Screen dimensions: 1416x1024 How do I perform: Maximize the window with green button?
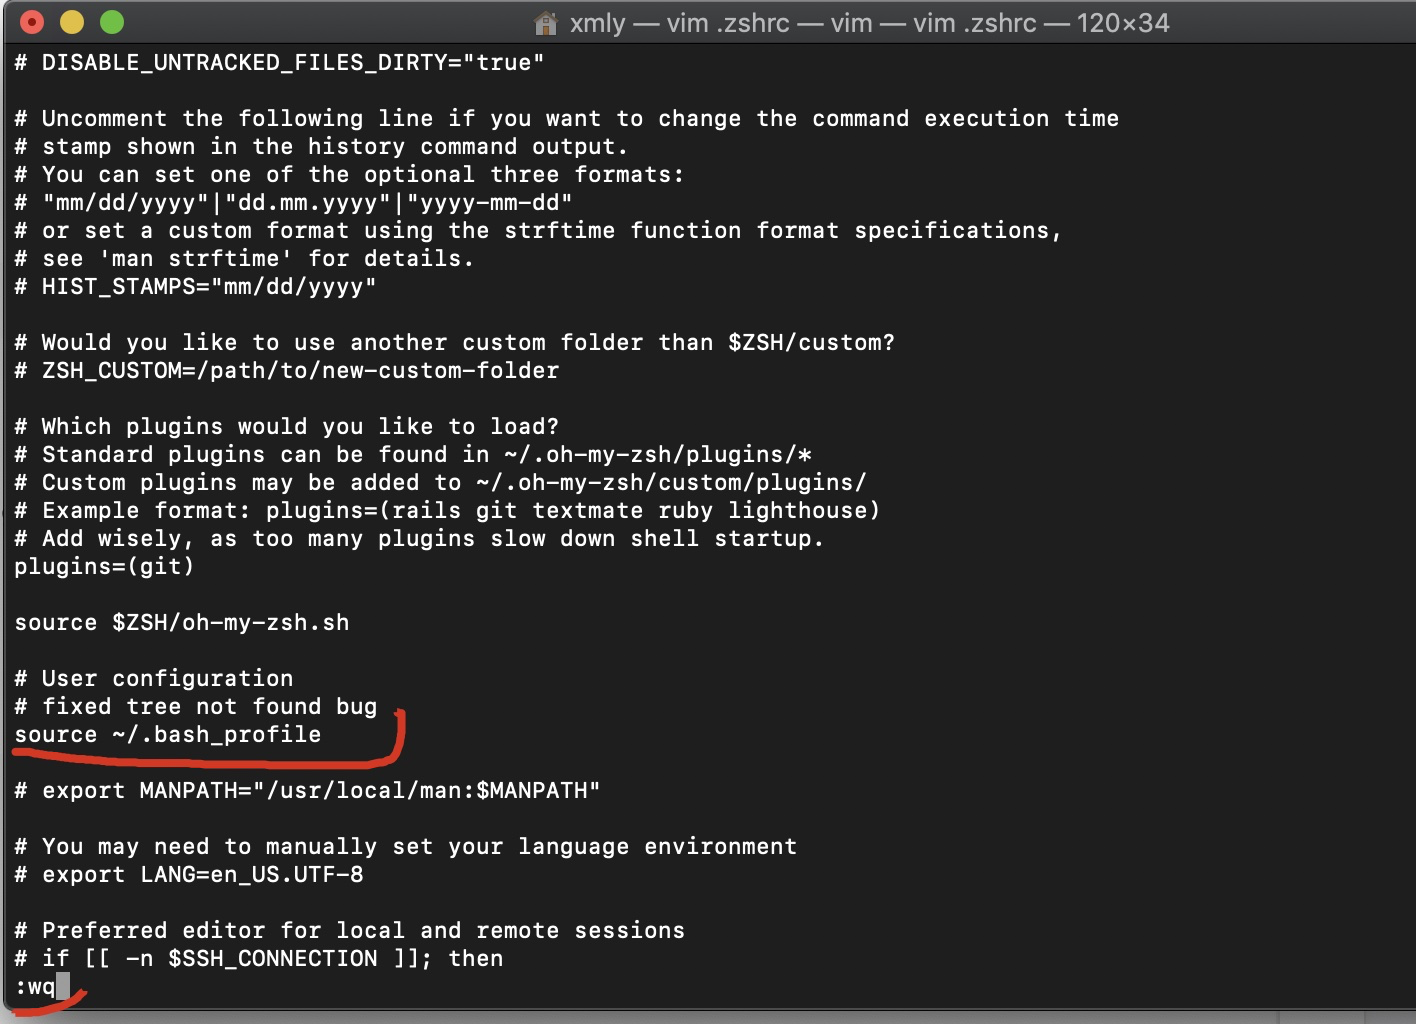[x=112, y=22]
